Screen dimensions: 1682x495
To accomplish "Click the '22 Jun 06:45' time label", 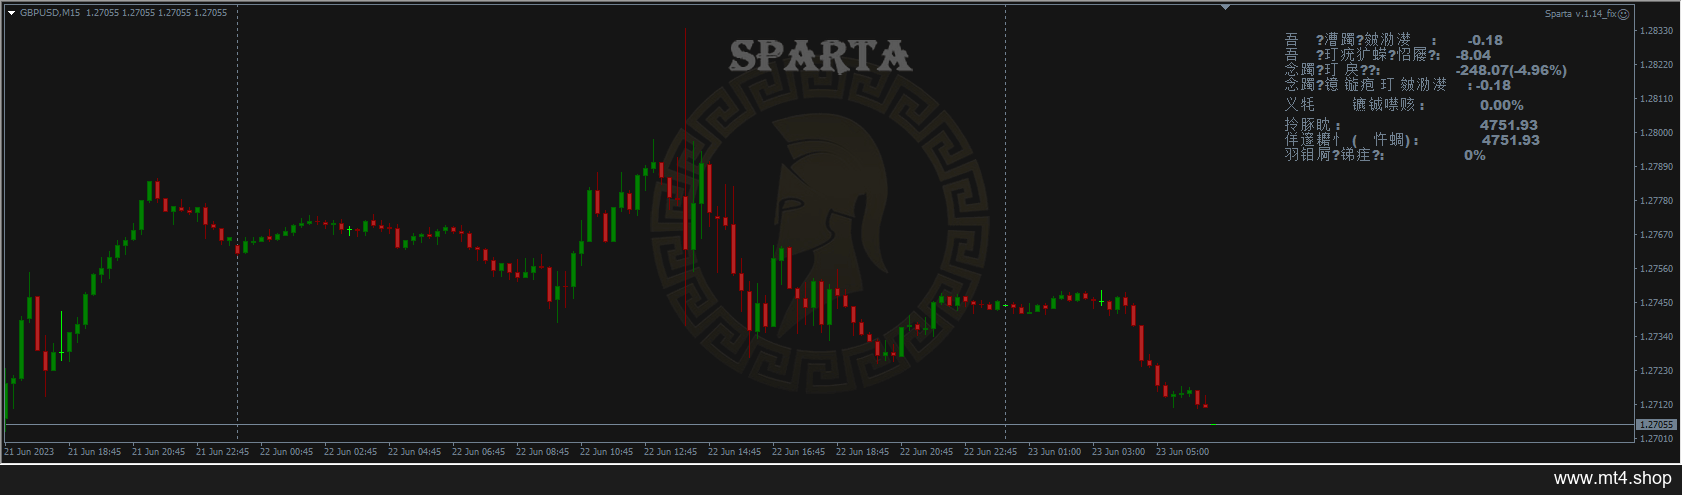I will (478, 452).
